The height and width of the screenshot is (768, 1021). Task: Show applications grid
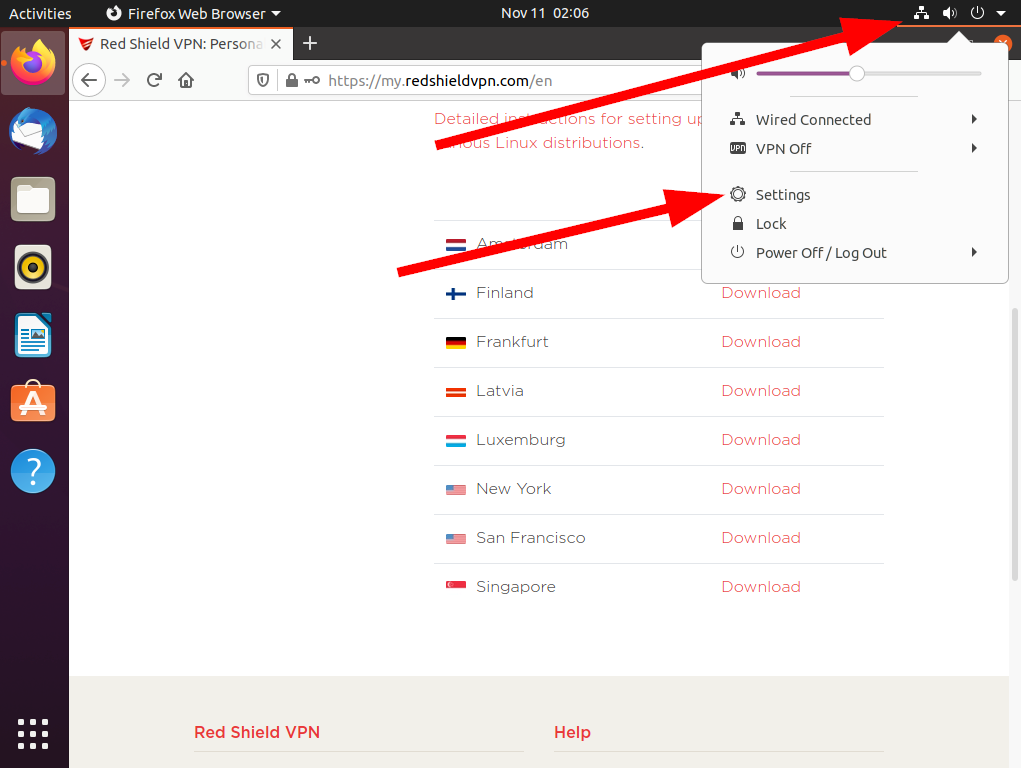point(33,733)
